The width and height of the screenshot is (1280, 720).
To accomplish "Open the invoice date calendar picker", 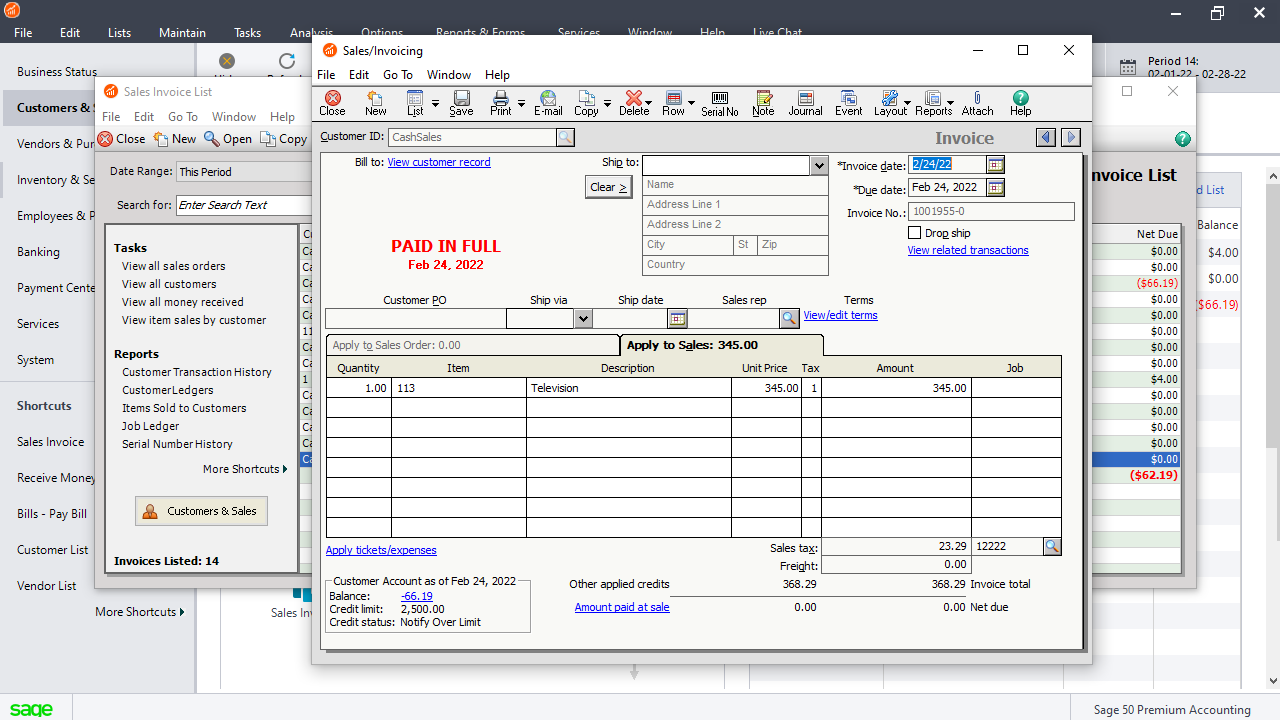I will pos(995,165).
